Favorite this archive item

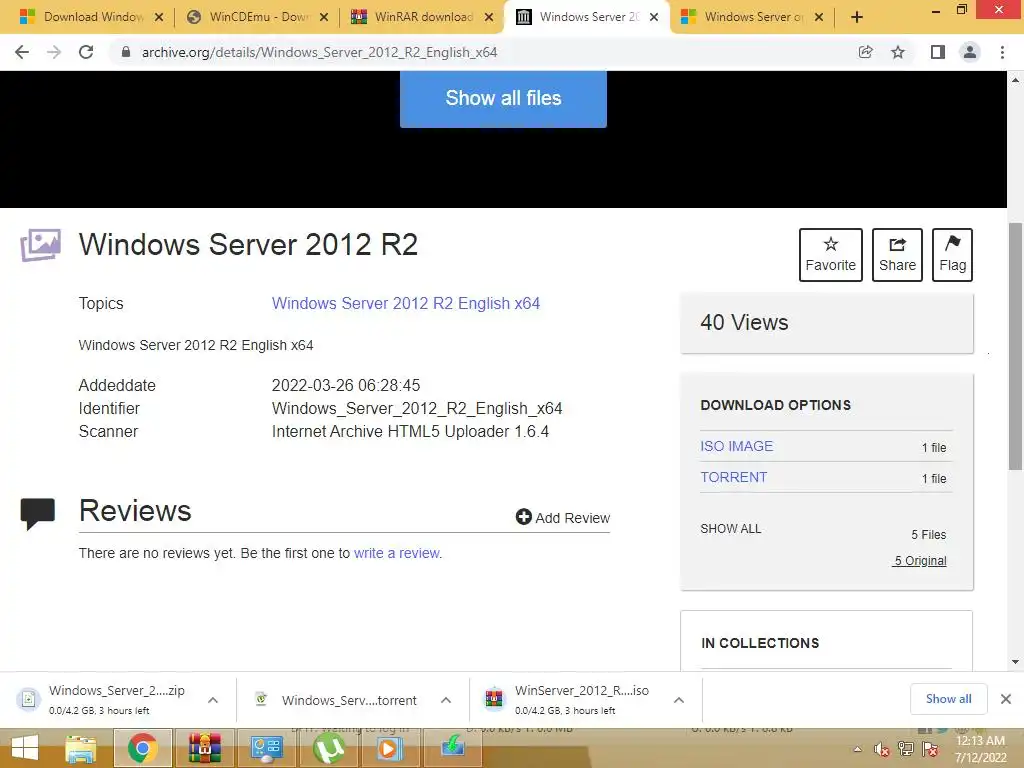831,255
